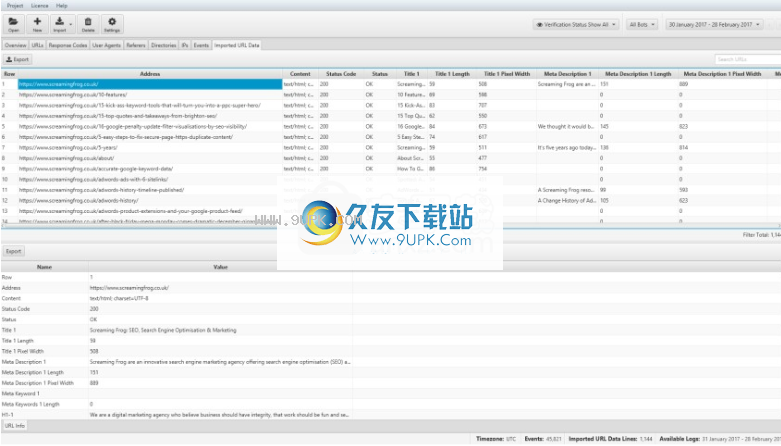Open a project with the Open icon
The image size is (781, 446).
click(x=13, y=24)
